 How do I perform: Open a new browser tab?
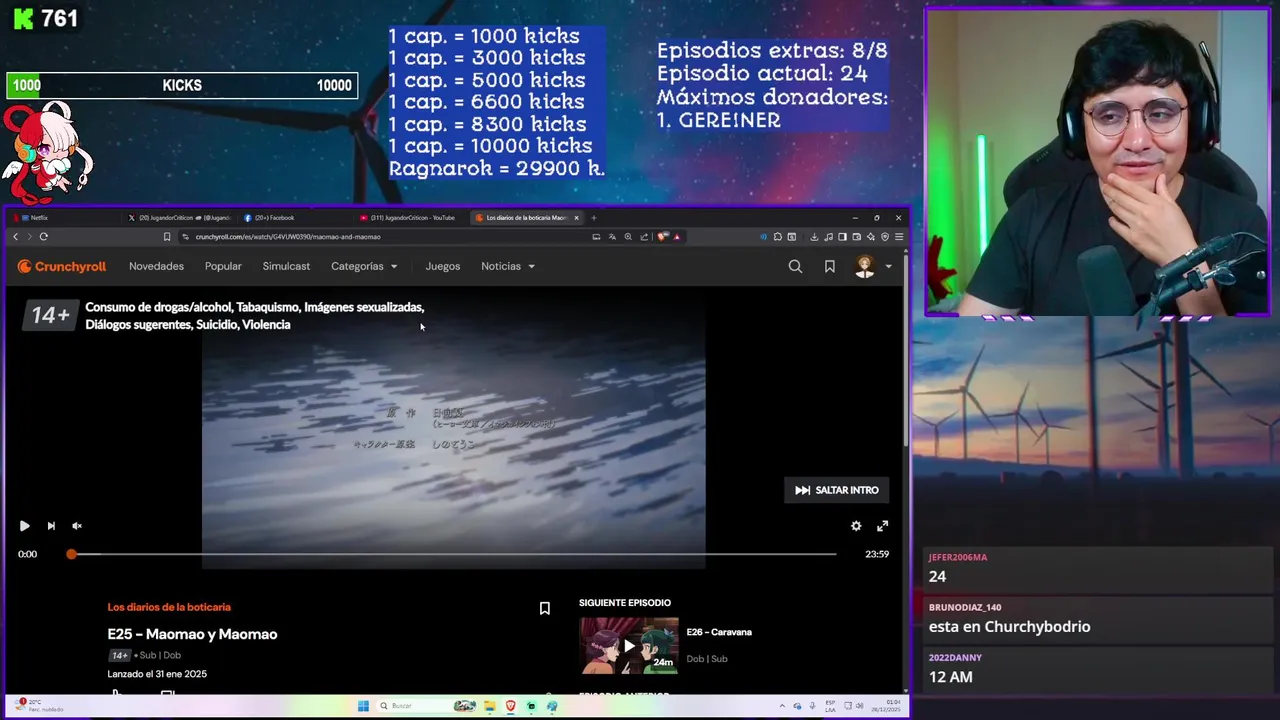593,217
